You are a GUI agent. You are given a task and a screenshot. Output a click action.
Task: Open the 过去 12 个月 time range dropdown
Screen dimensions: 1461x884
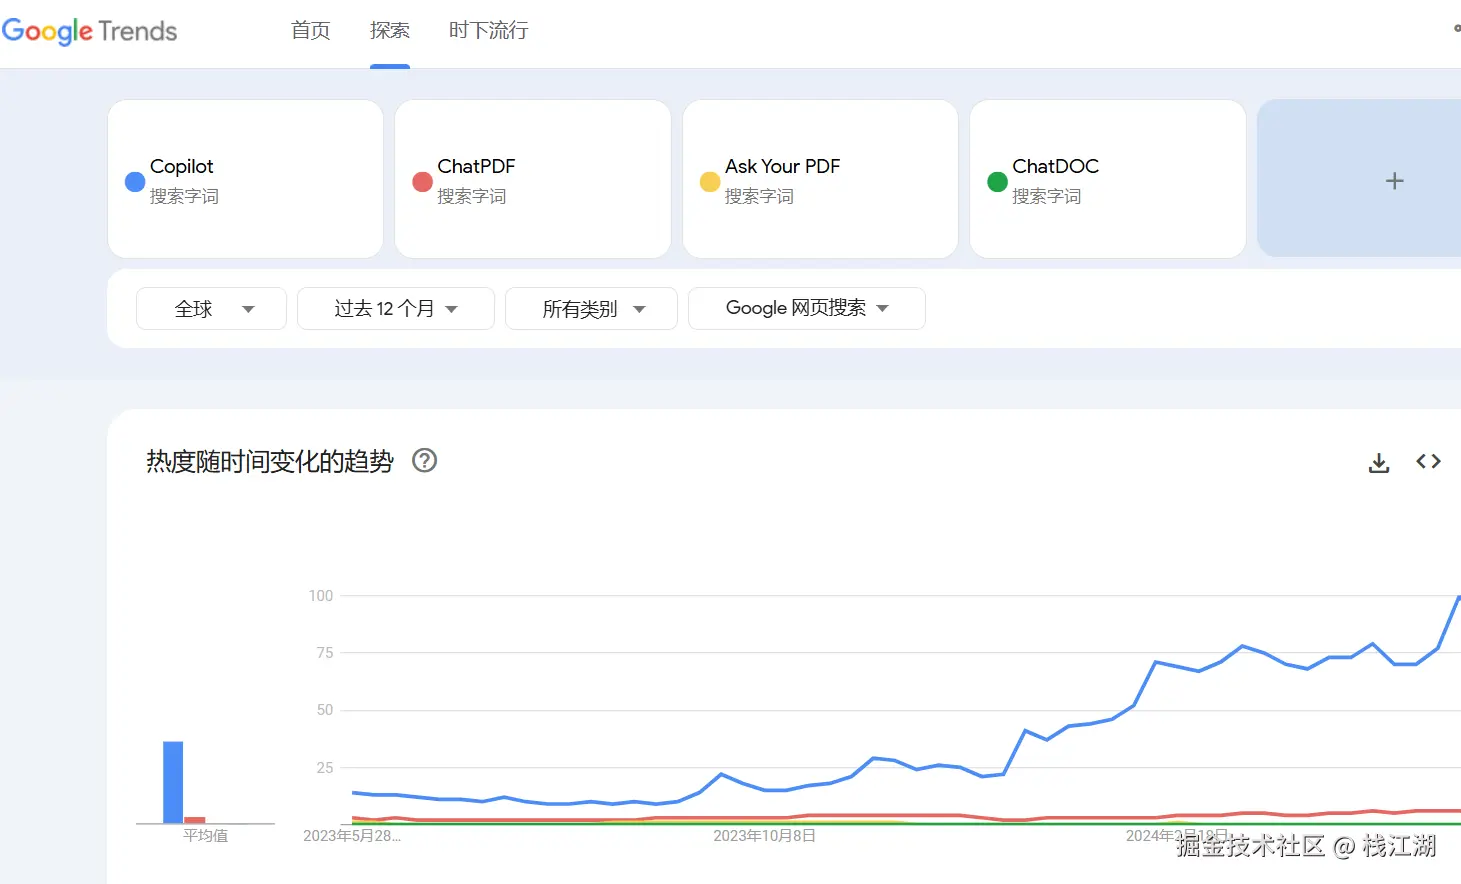(x=395, y=309)
